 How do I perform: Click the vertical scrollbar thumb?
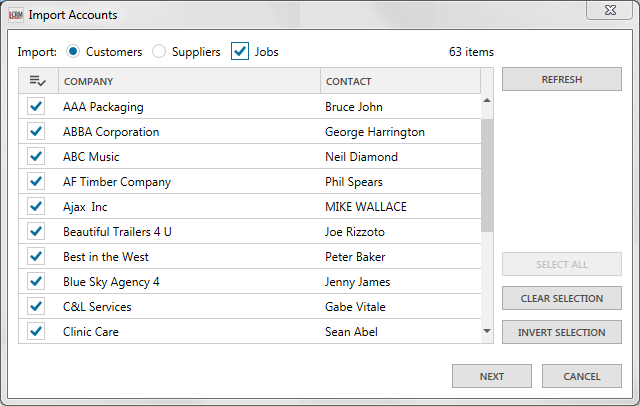(487, 175)
